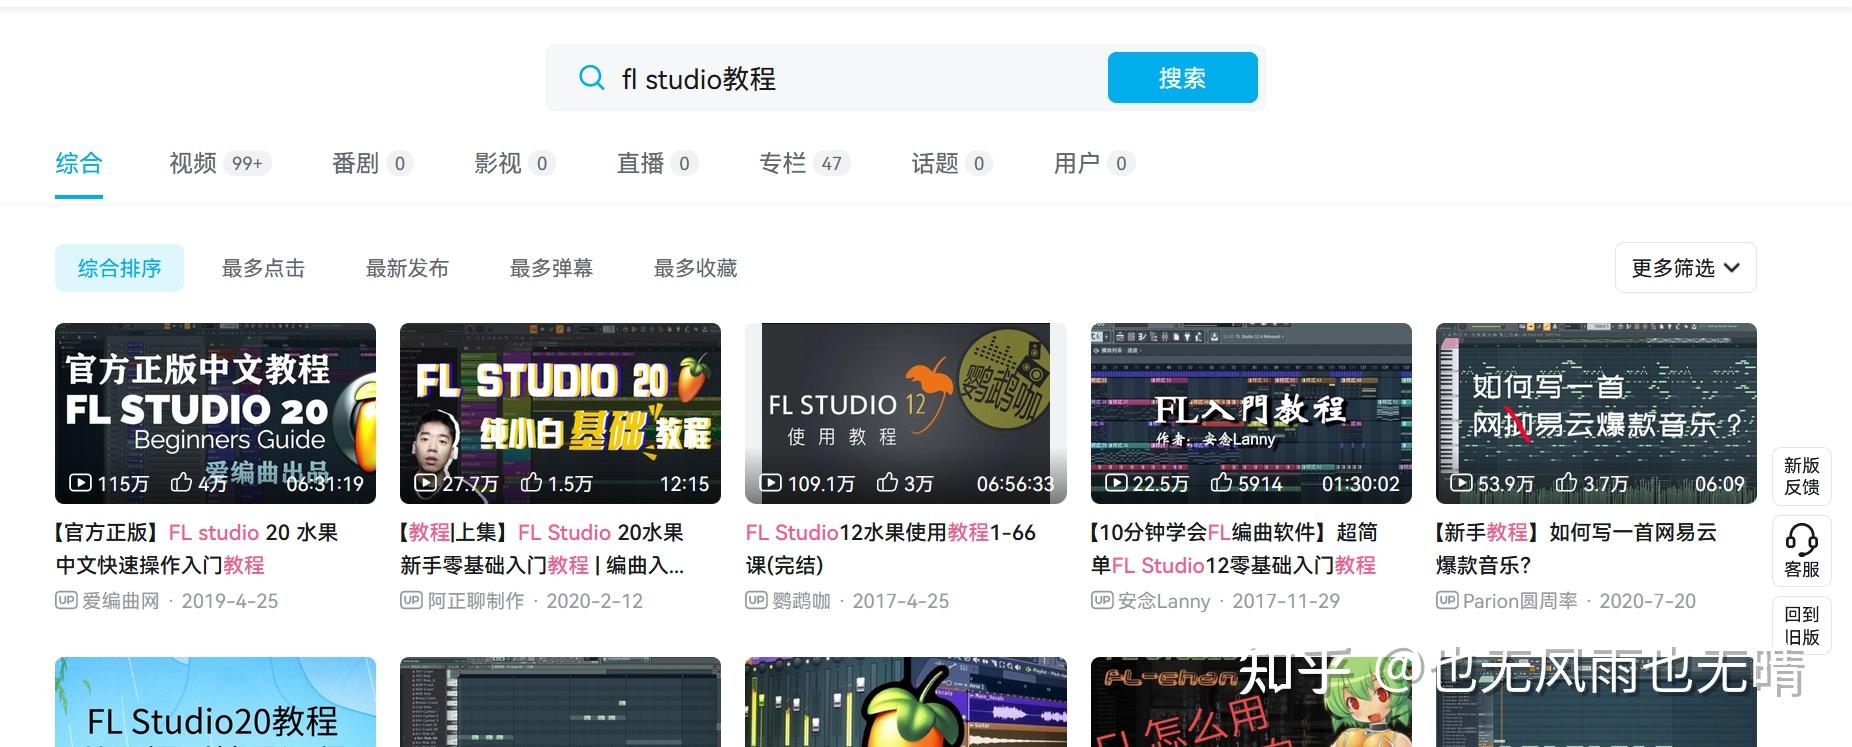Select the 综合 tab
This screenshot has height=747, width=1852.
pos(79,163)
